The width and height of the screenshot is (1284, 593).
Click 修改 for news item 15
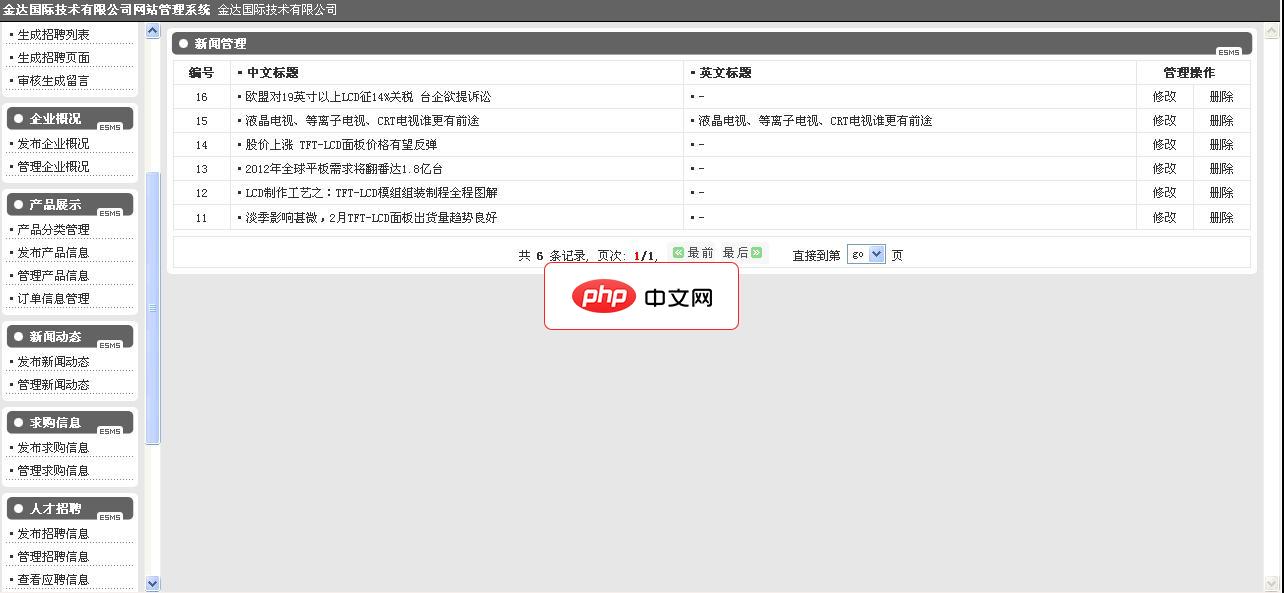pyautogui.click(x=1164, y=121)
